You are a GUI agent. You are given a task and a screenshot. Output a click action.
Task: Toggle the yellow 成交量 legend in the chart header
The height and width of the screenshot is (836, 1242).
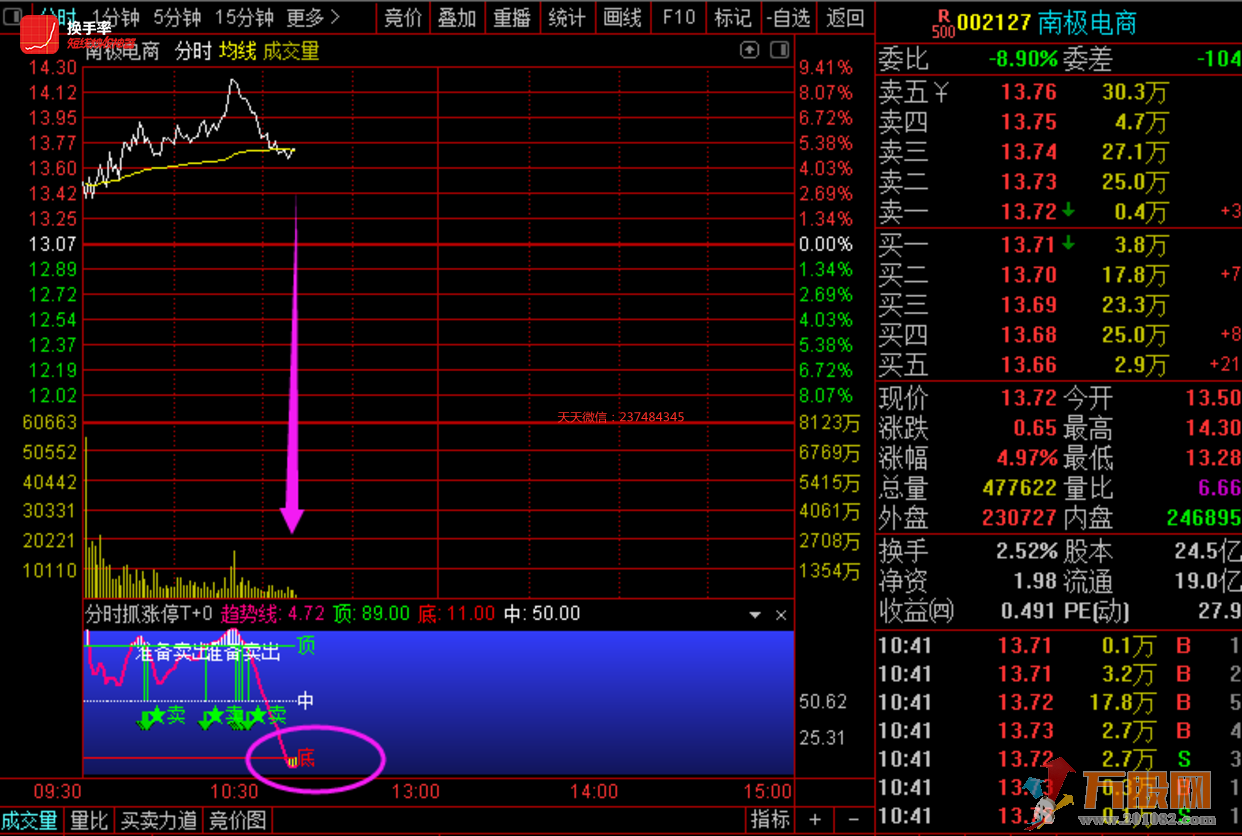point(292,51)
